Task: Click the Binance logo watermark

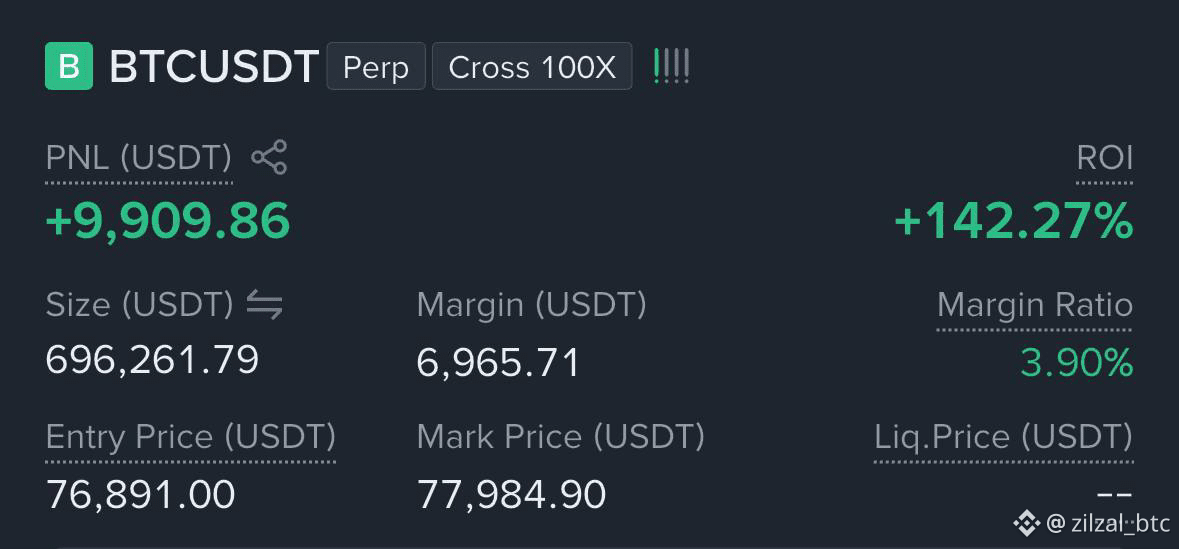Action: (x=1026, y=522)
